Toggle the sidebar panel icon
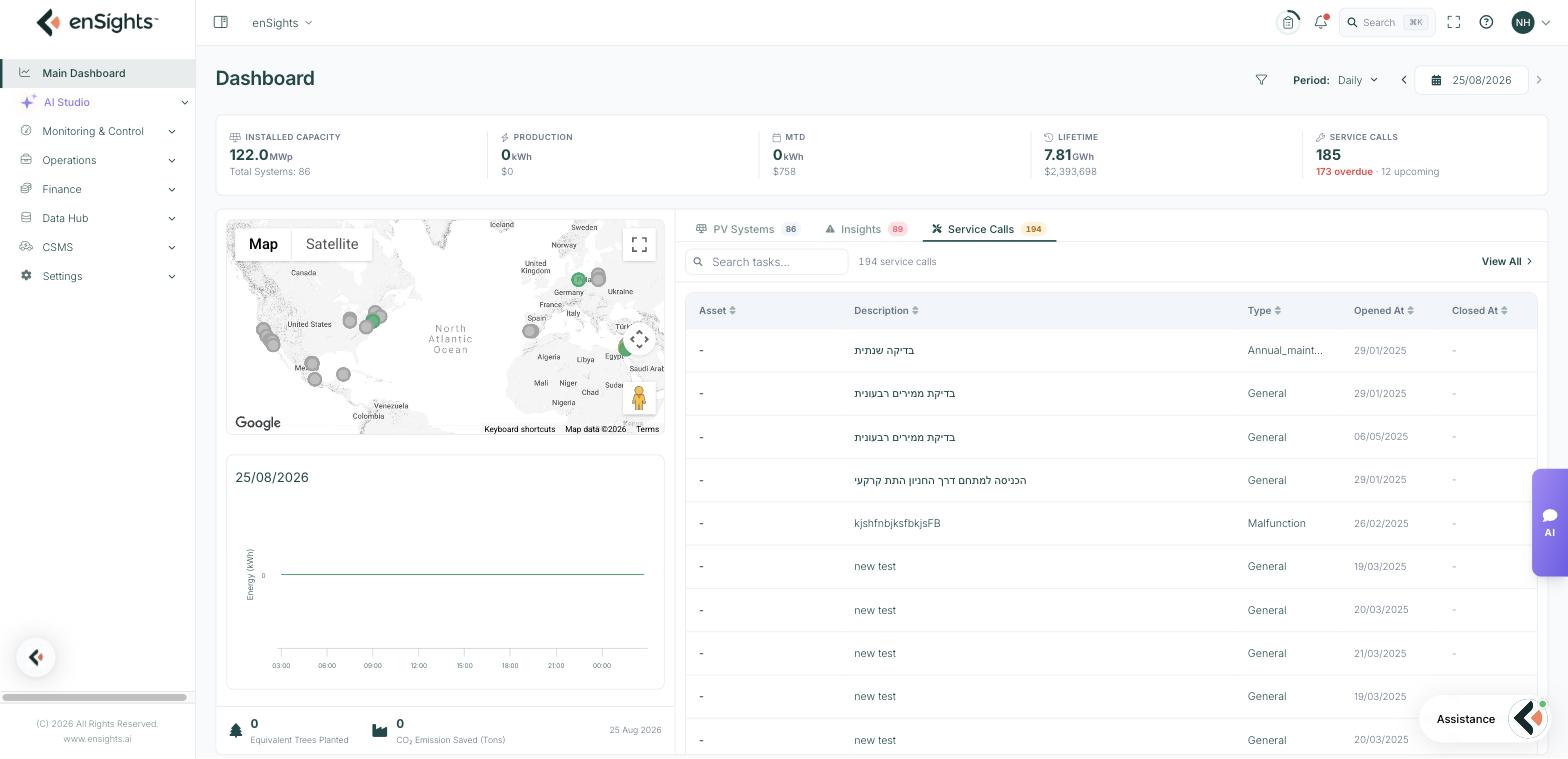The width and height of the screenshot is (1568, 759). tap(221, 22)
